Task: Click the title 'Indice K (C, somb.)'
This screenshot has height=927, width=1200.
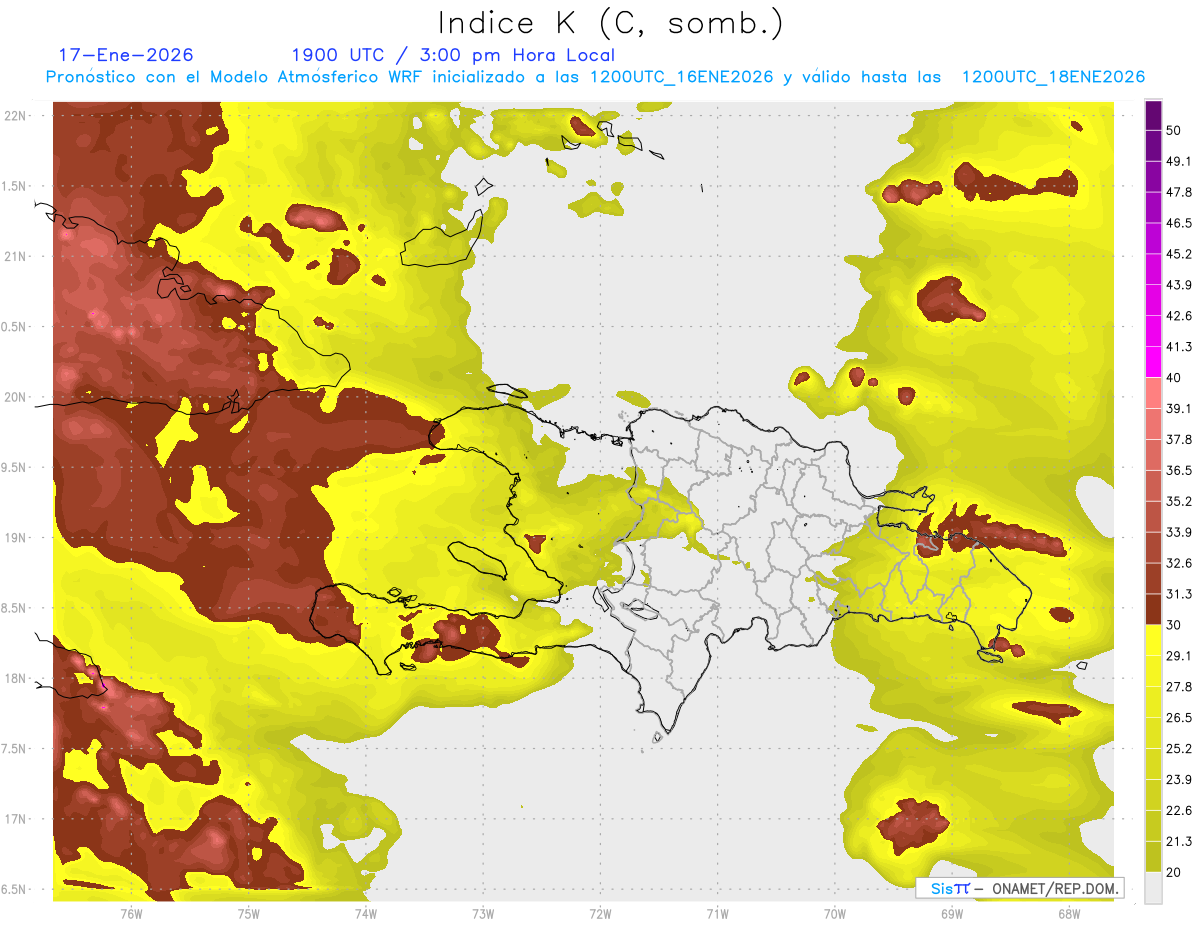Action: pyautogui.click(x=611, y=25)
